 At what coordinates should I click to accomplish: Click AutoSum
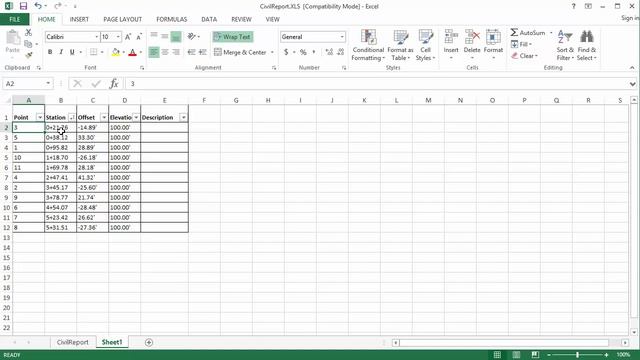click(528, 33)
